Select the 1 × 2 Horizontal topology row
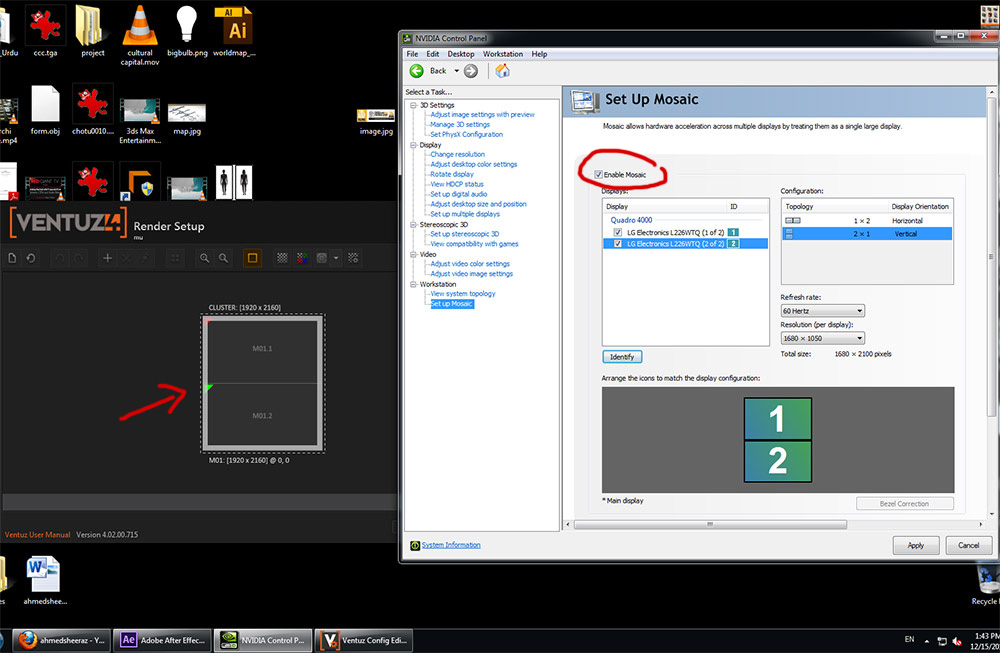Image resolution: width=1000 pixels, height=653 pixels. coord(866,220)
